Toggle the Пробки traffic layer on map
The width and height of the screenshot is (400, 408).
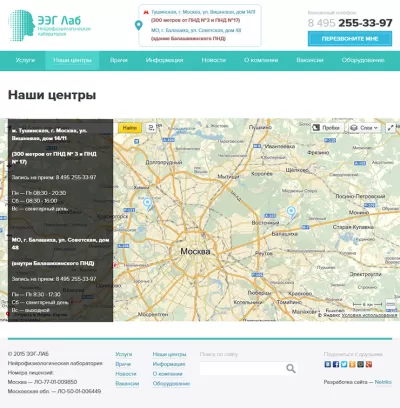pos(327,128)
